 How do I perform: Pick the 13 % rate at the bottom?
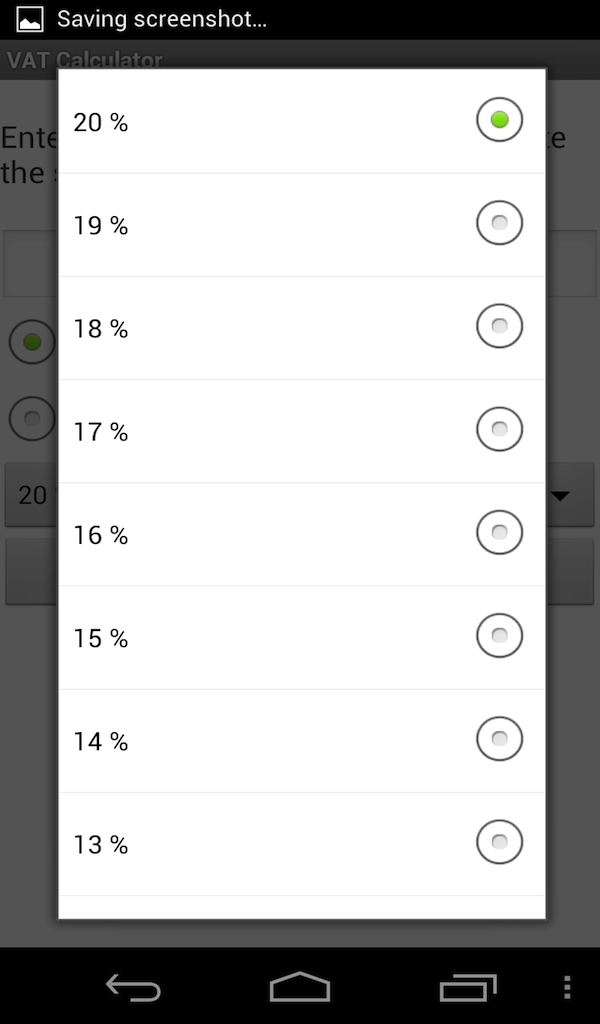(300, 841)
